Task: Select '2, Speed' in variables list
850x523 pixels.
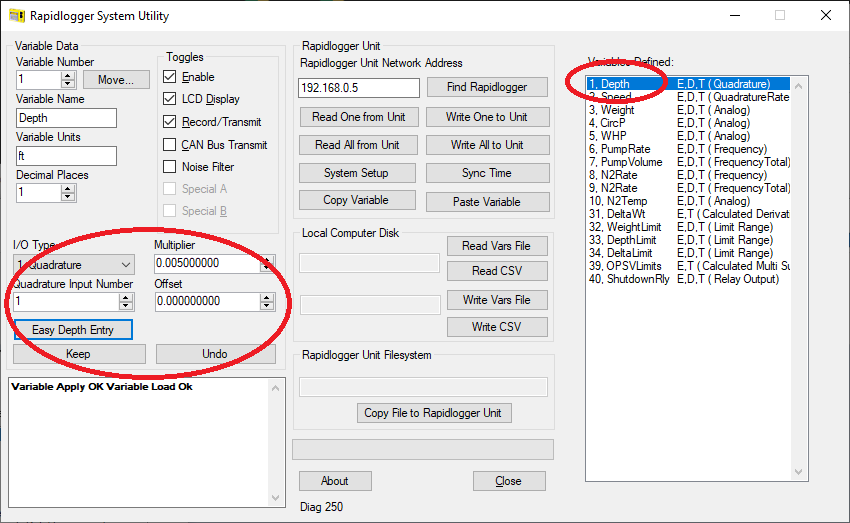Action: pyautogui.click(x=688, y=97)
